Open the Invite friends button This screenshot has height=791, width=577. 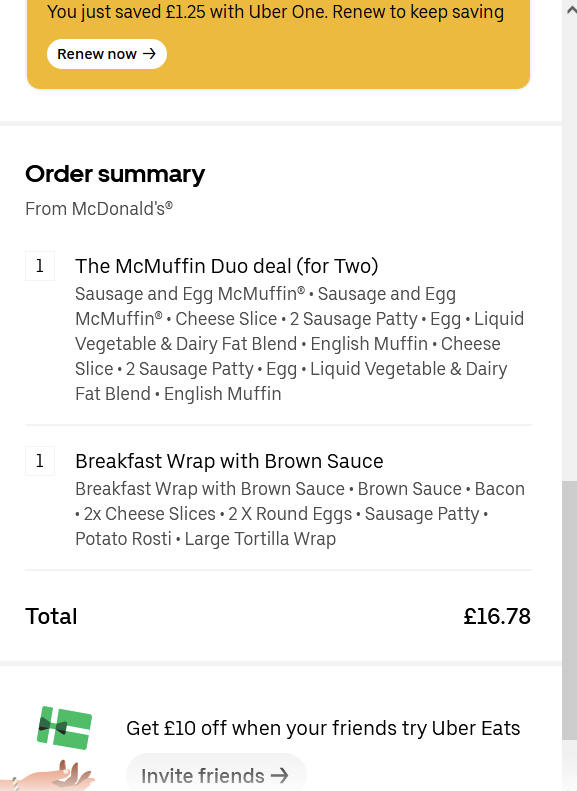coord(216,775)
